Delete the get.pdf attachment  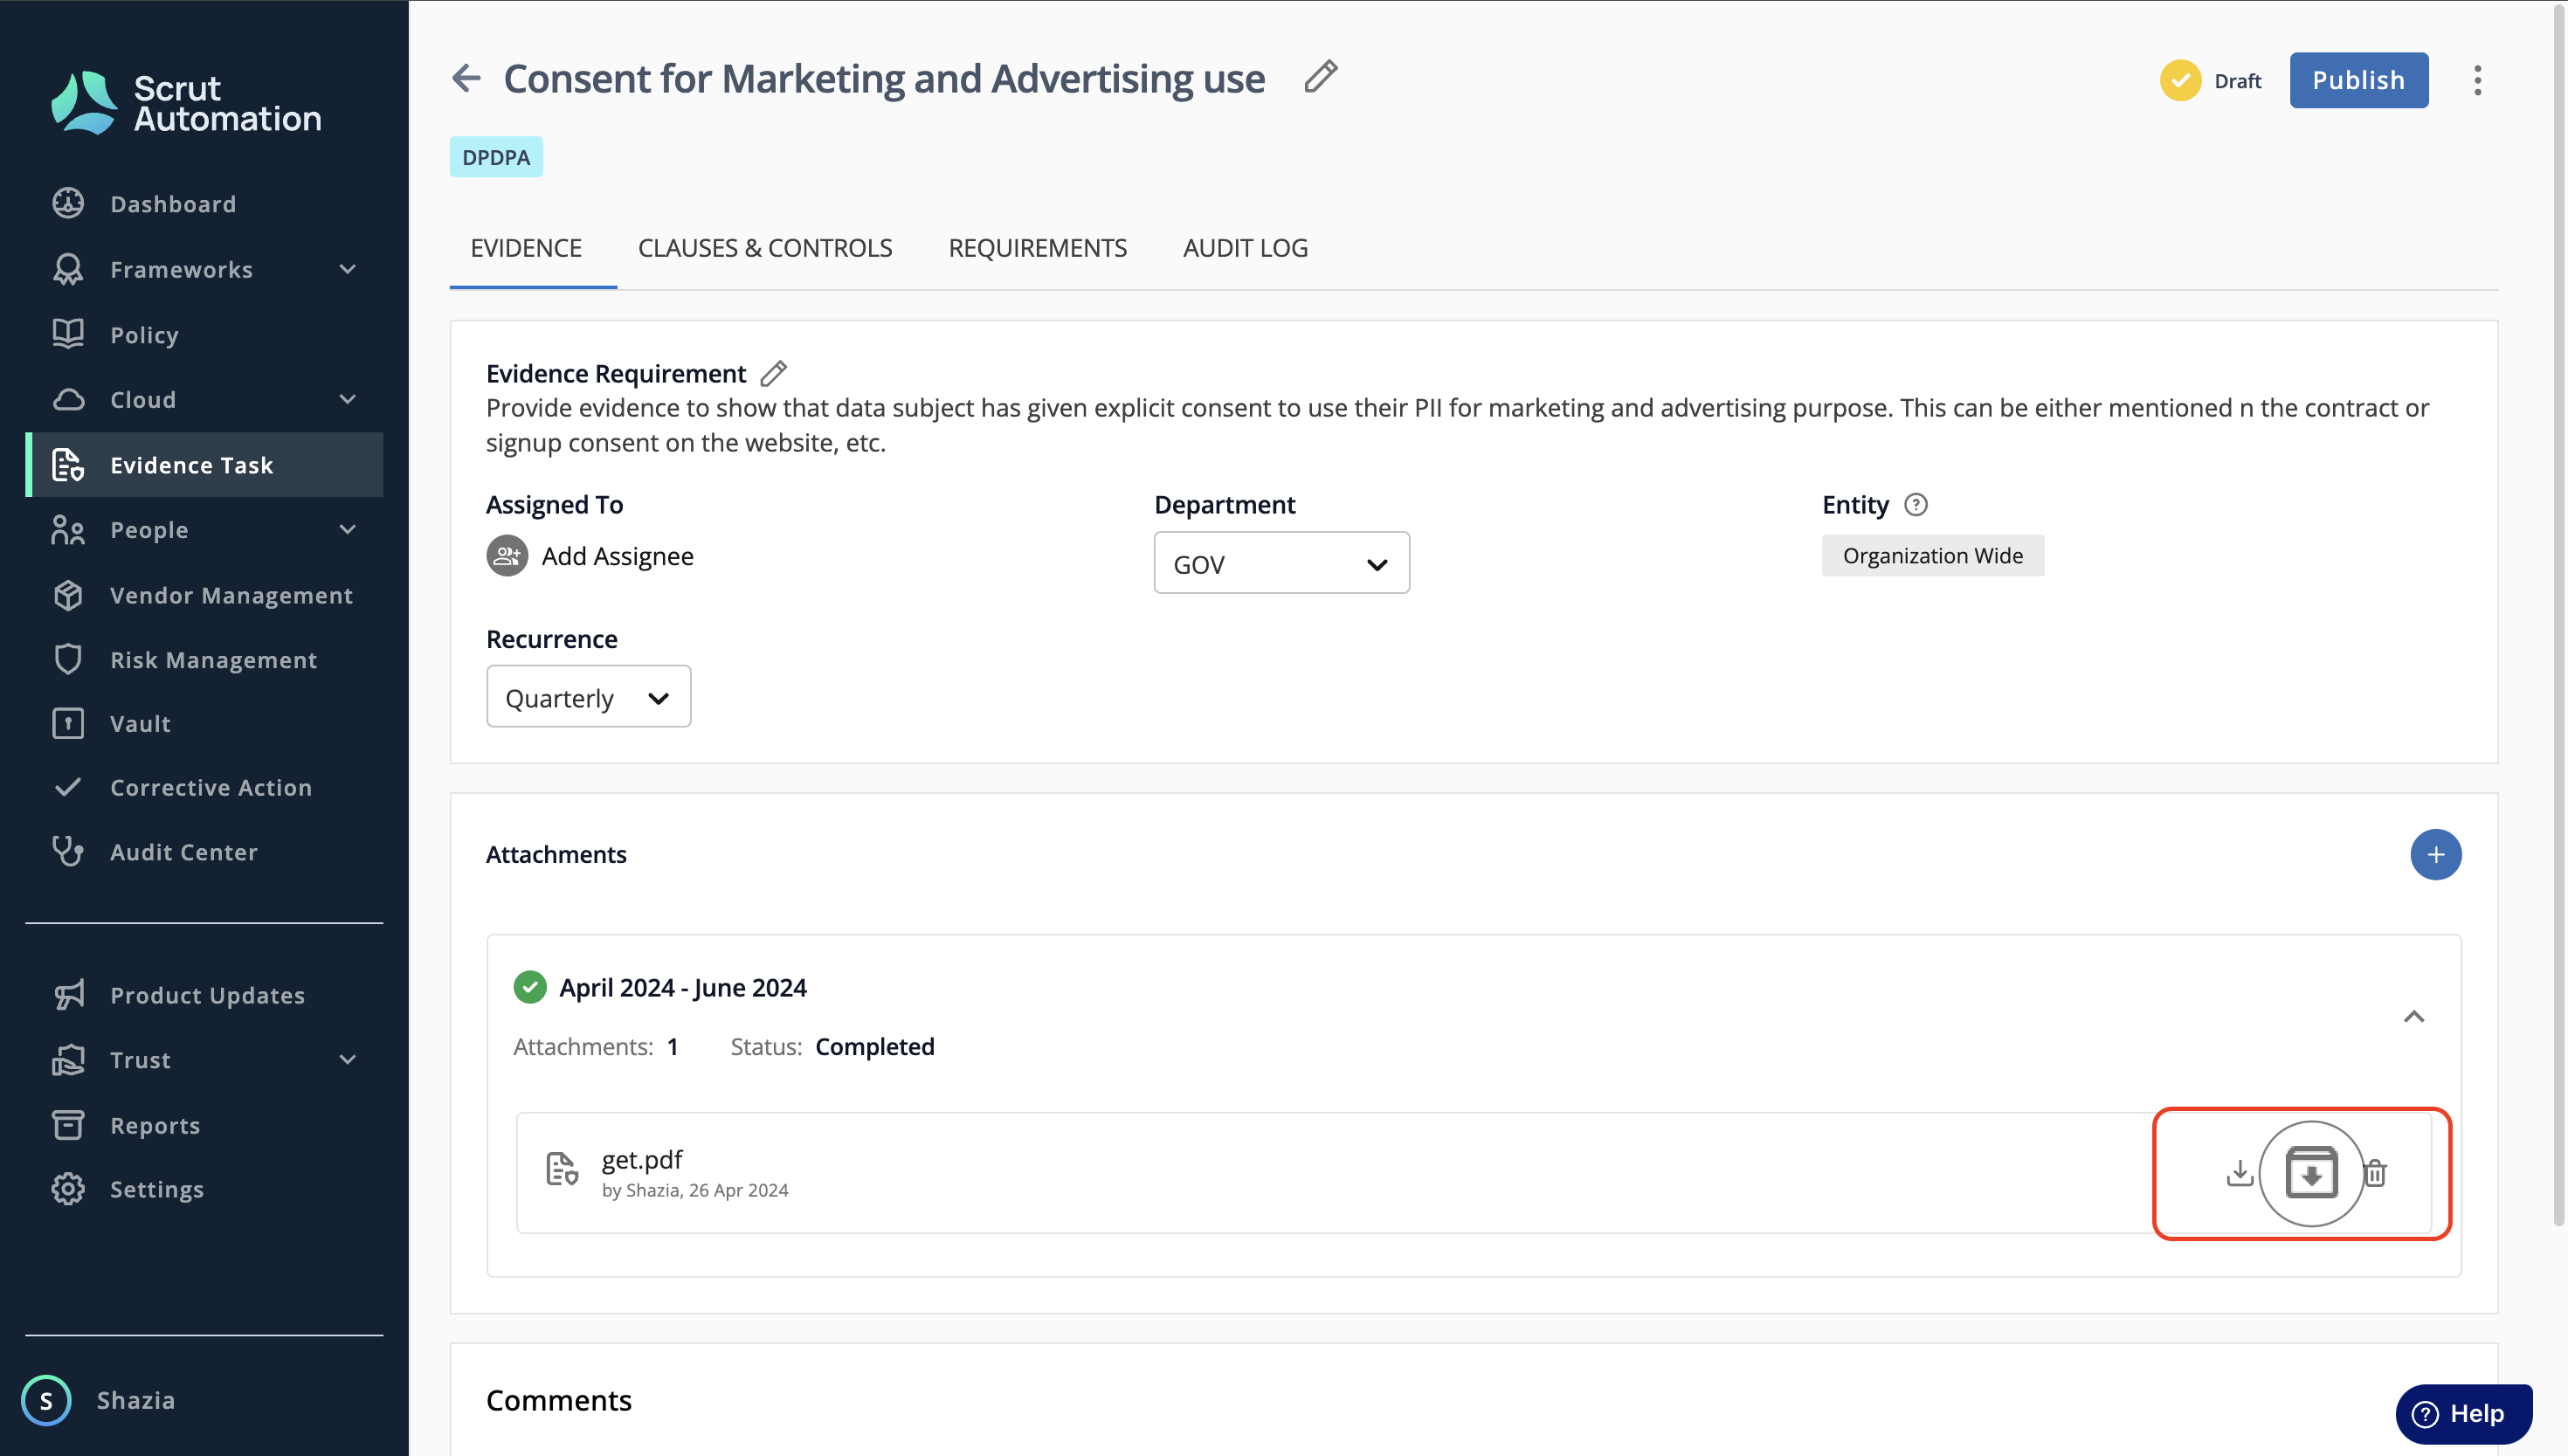tap(2376, 1173)
